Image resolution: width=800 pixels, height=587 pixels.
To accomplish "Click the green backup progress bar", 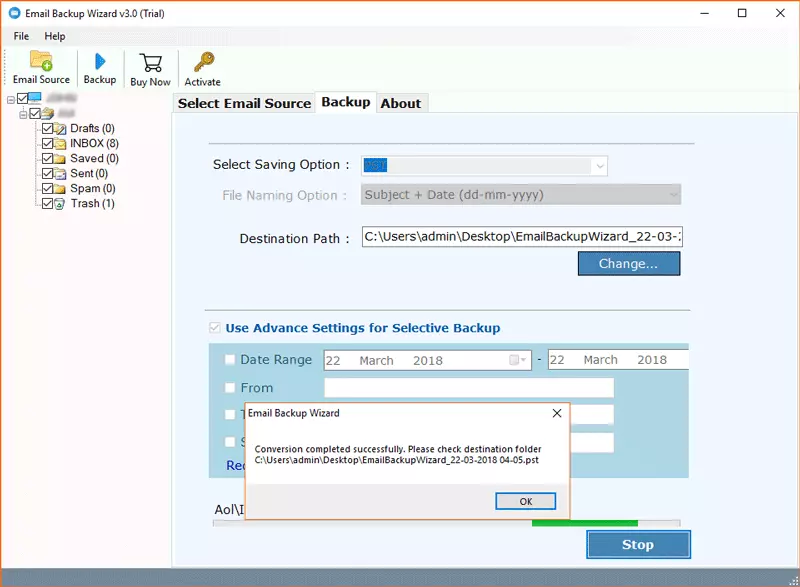I will pyautogui.click(x=585, y=523).
